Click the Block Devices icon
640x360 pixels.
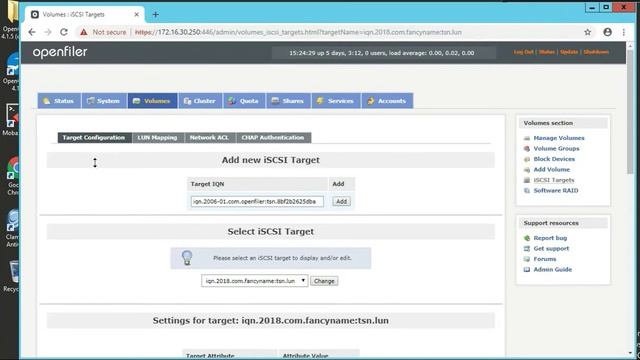pos(527,159)
